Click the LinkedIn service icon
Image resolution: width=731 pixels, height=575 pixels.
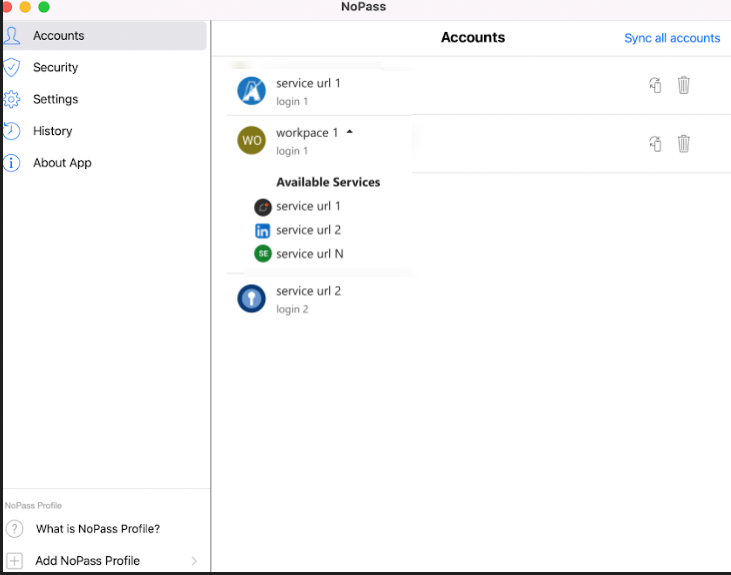pos(263,231)
